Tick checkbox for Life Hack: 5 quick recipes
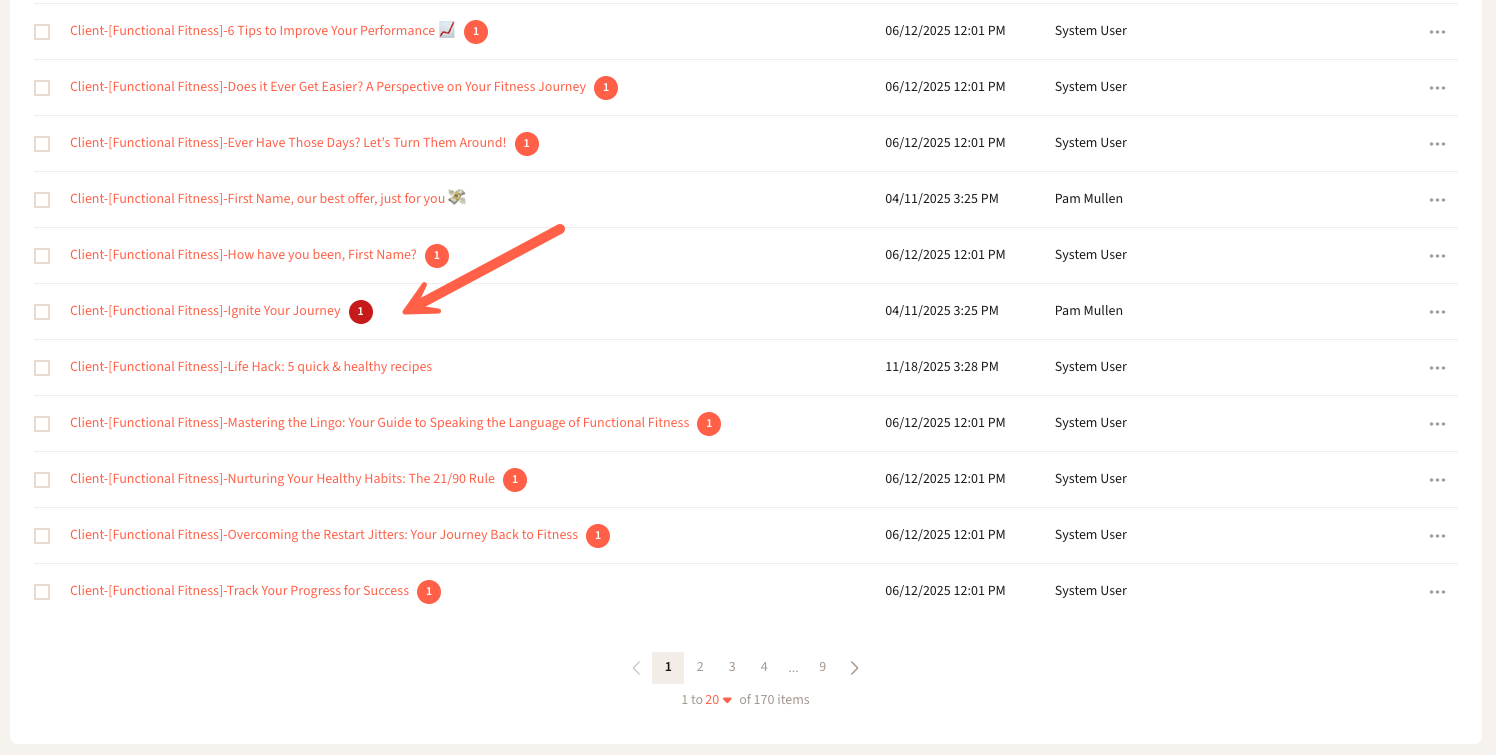 [x=42, y=368]
